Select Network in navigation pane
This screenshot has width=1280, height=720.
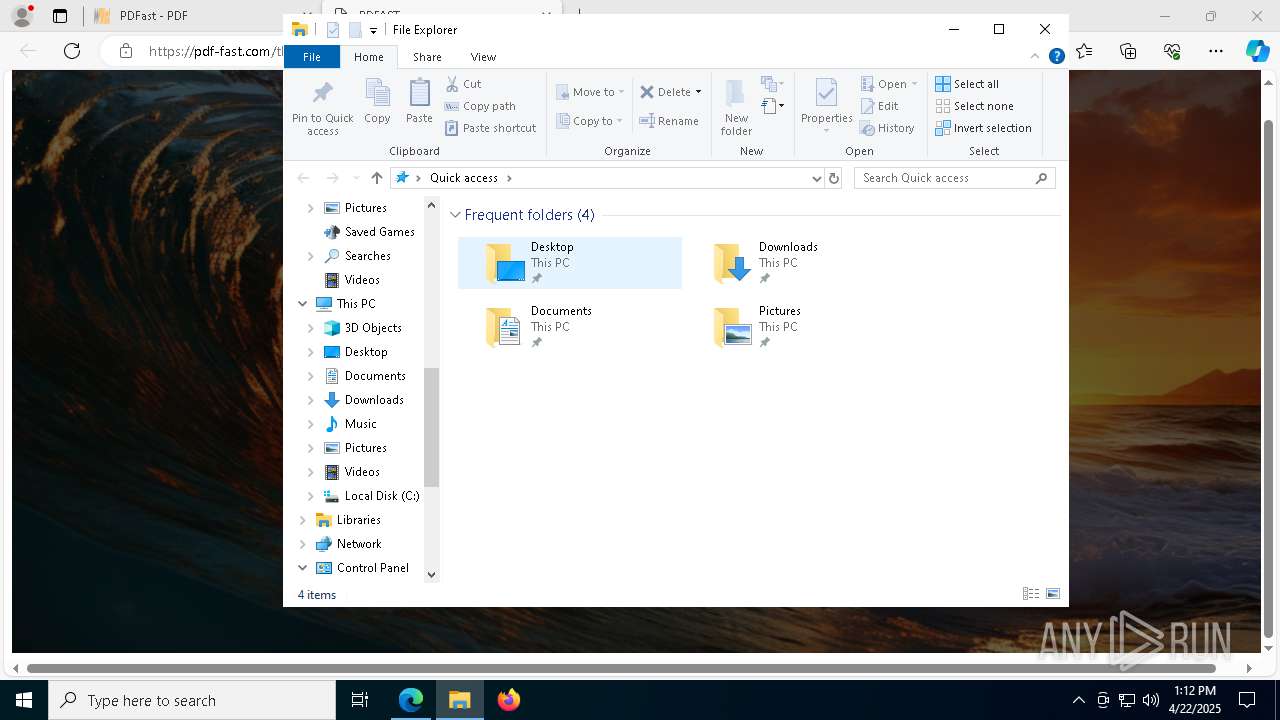click(358, 544)
